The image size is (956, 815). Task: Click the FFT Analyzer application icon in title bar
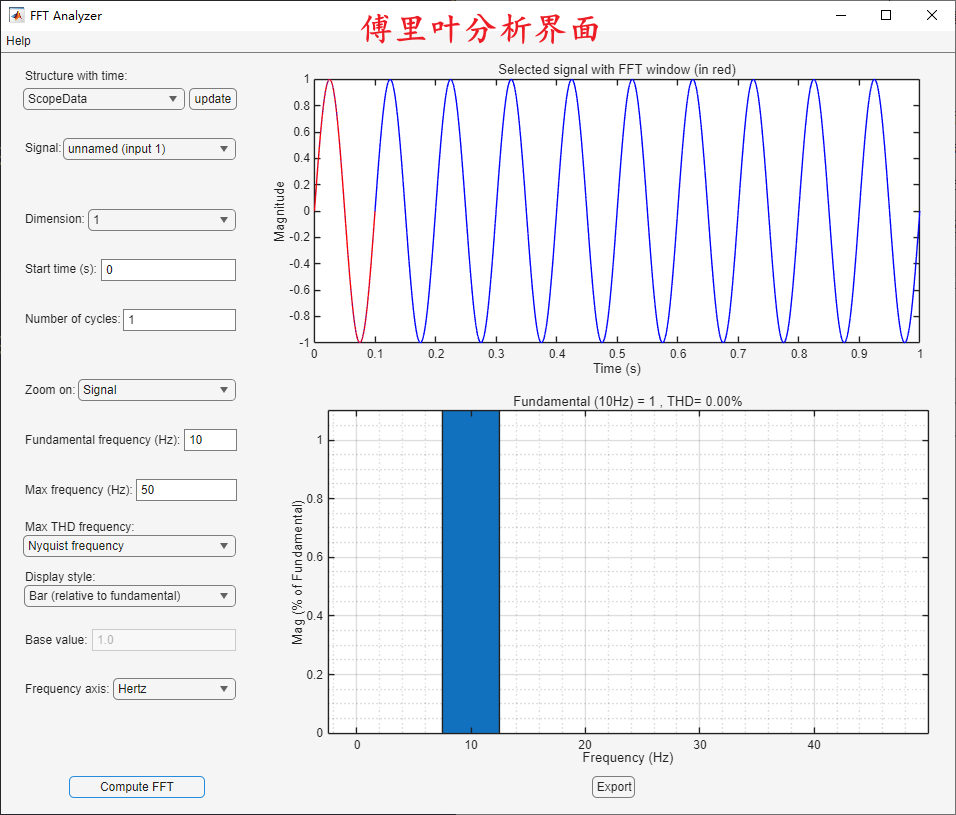coord(15,15)
